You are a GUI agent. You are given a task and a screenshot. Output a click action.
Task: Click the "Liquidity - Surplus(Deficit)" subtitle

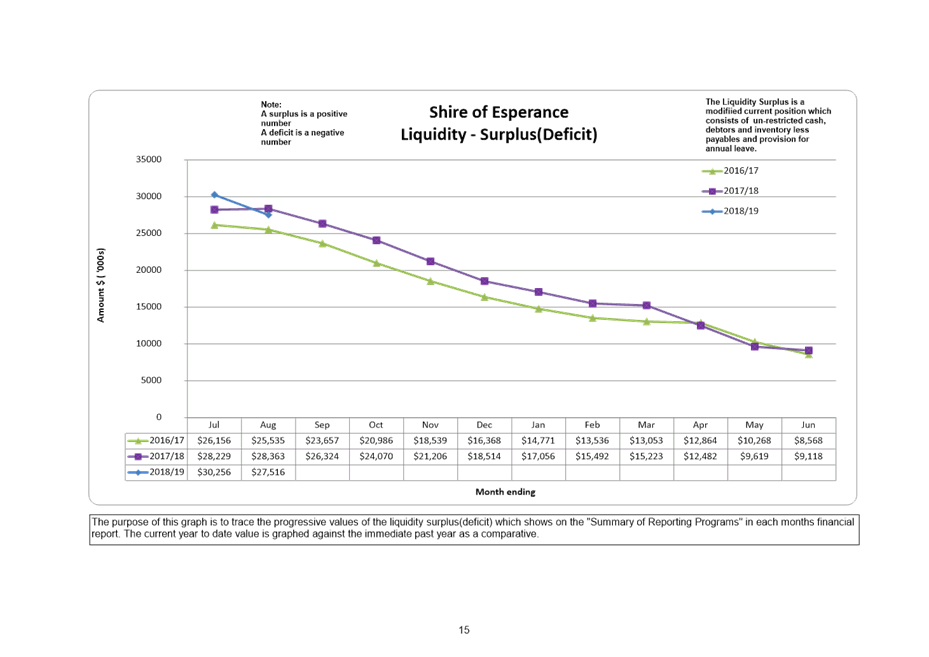[499, 134]
